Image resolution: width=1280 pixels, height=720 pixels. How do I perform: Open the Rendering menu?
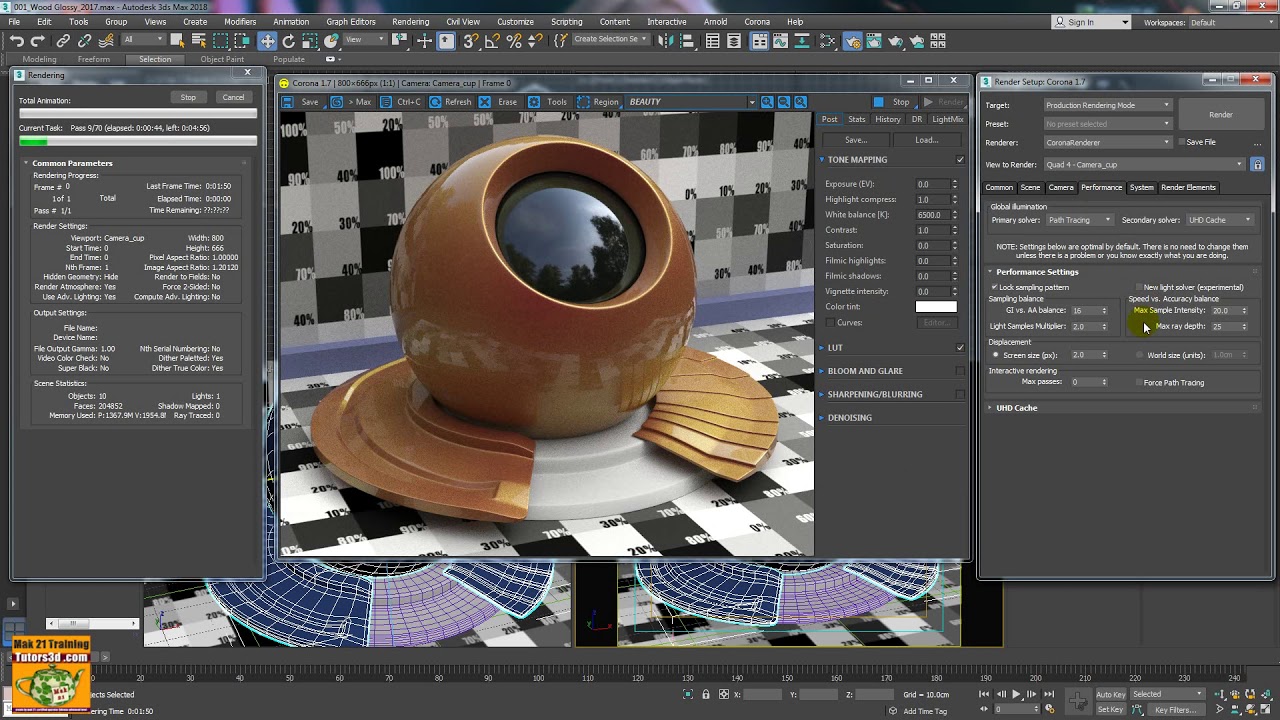(410, 22)
